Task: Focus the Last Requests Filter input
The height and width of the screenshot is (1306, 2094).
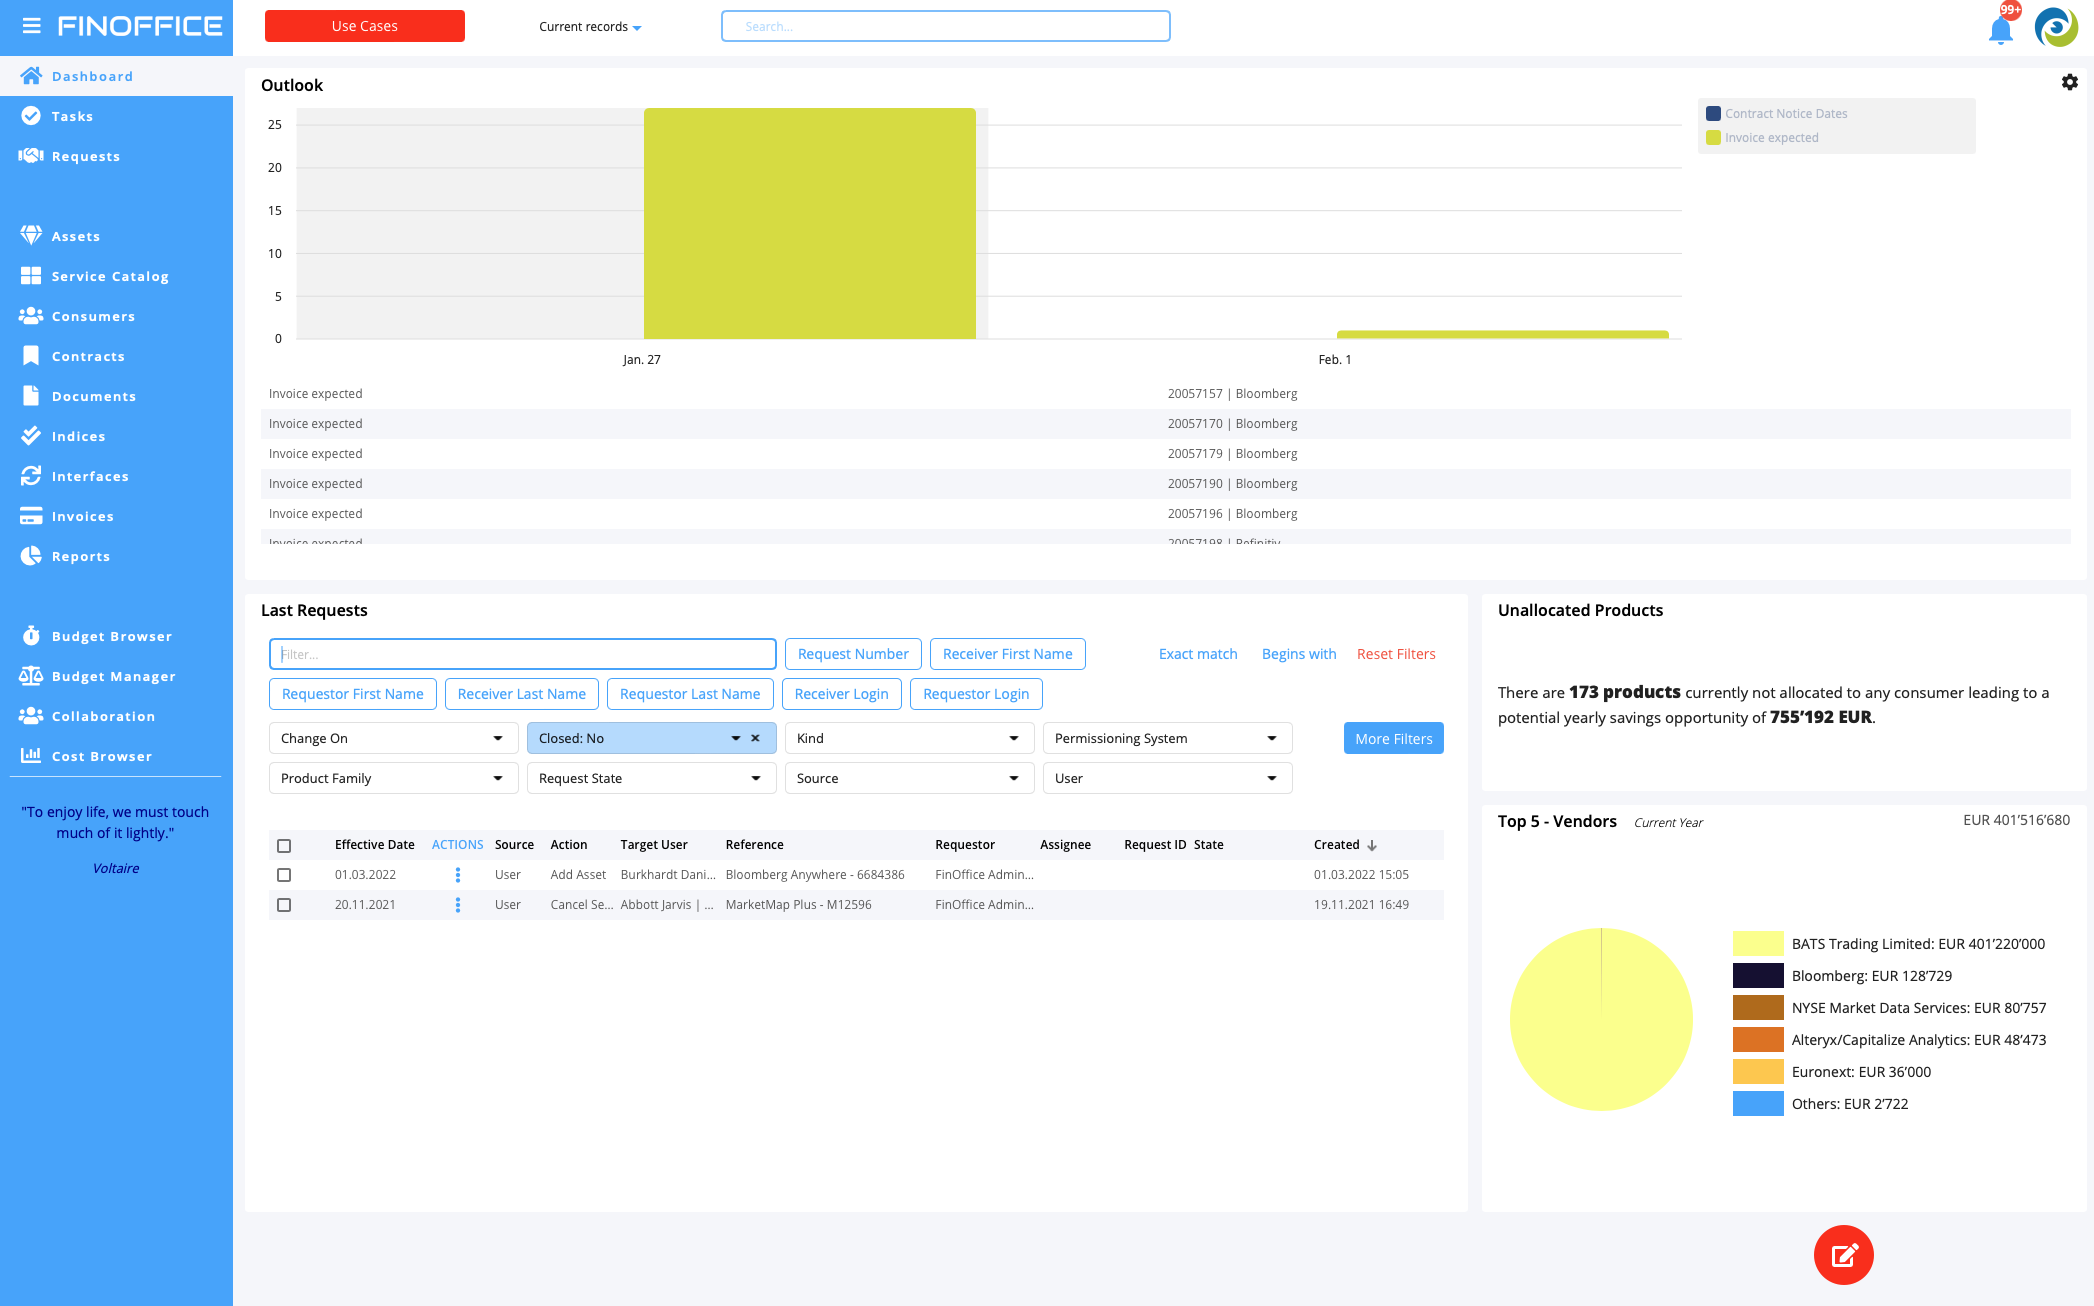Action: [523, 654]
